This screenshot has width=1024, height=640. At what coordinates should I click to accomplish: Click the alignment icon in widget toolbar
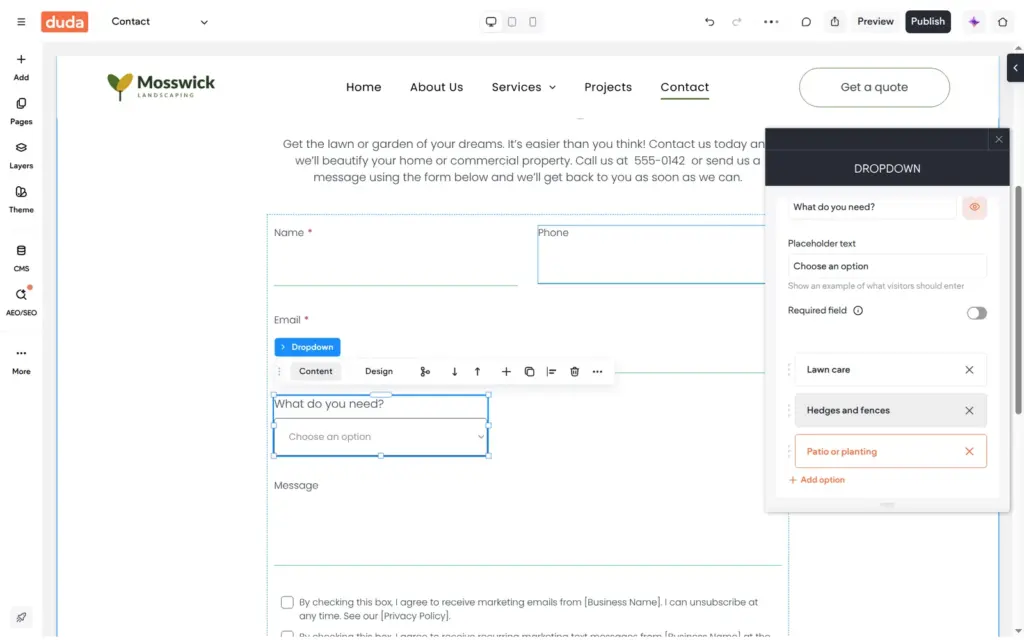552,372
